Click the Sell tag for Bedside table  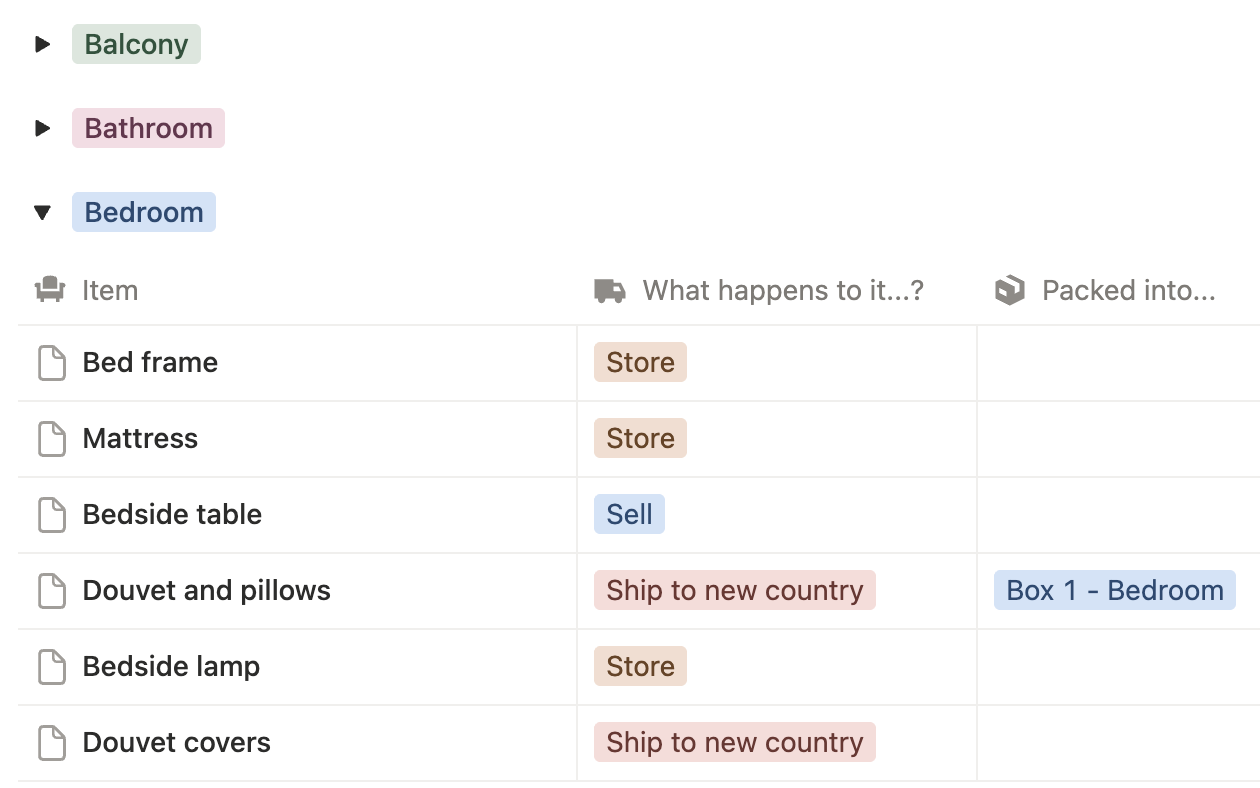(629, 514)
